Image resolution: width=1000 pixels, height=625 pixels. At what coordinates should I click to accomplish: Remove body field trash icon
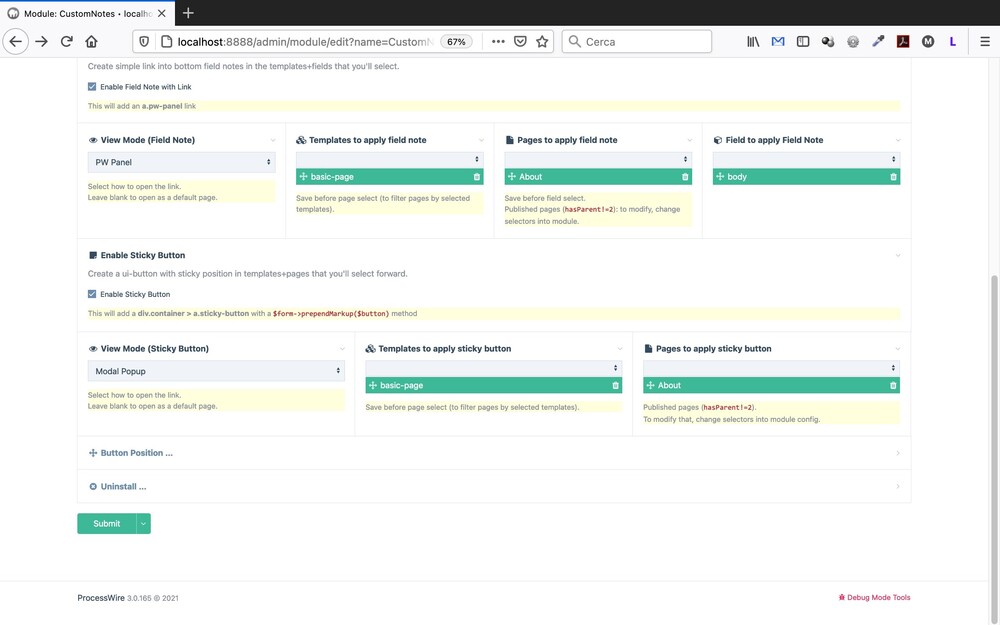point(893,177)
